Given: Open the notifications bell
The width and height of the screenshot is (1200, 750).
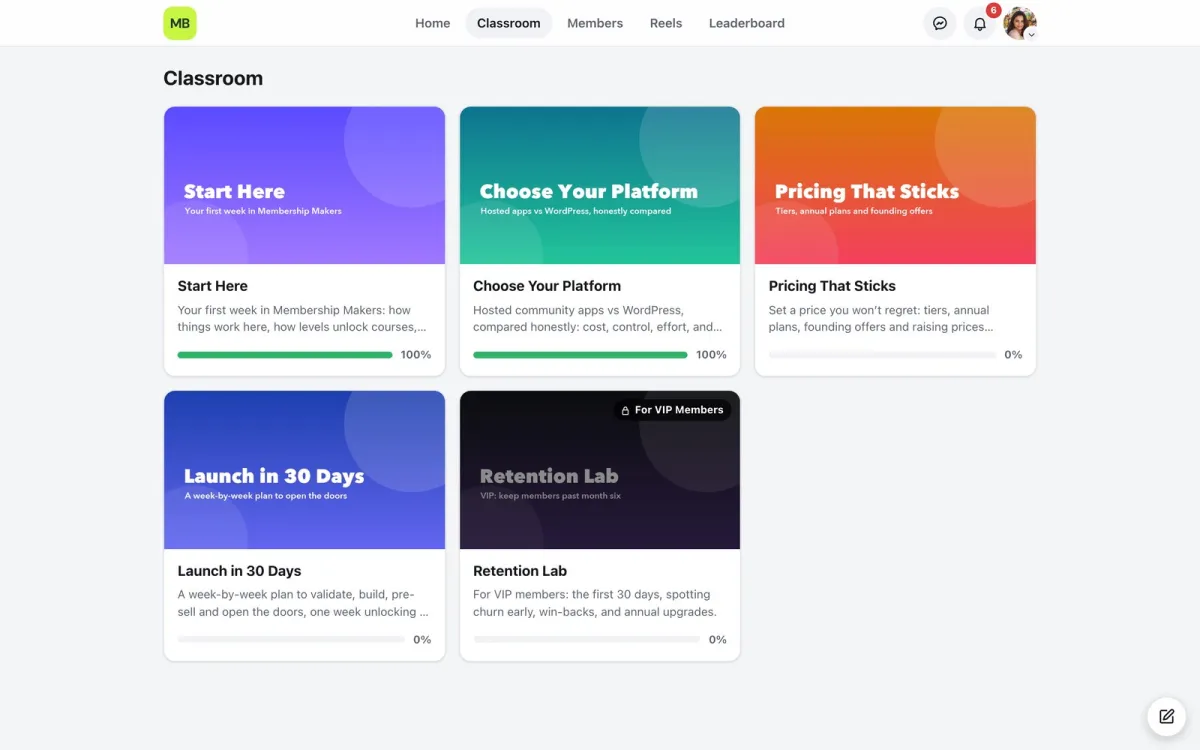Looking at the screenshot, I should pyautogui.click(x=980, y=23).
